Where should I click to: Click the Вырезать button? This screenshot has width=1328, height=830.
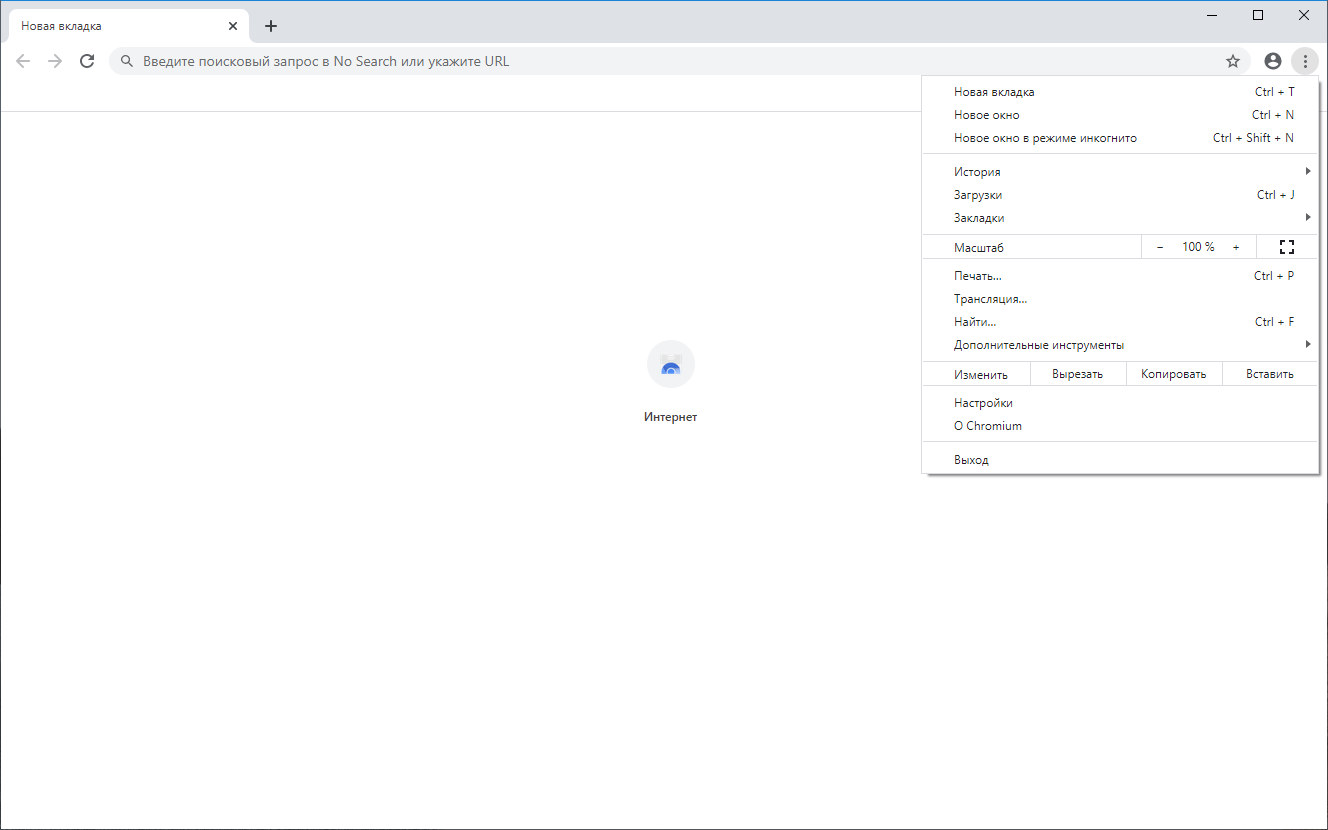[x=1077, y=374]
